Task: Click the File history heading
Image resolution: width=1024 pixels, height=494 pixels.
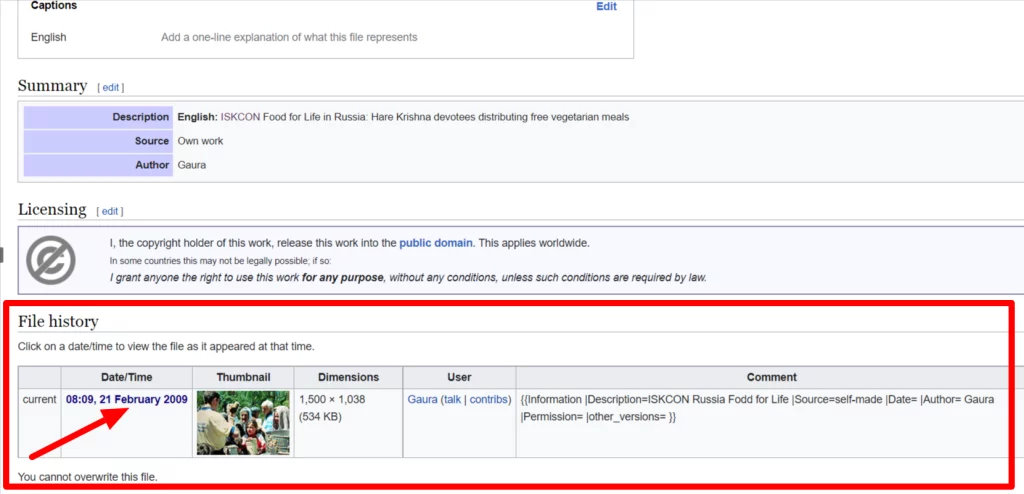Action: pyautogui.click(x=58, y=322)
